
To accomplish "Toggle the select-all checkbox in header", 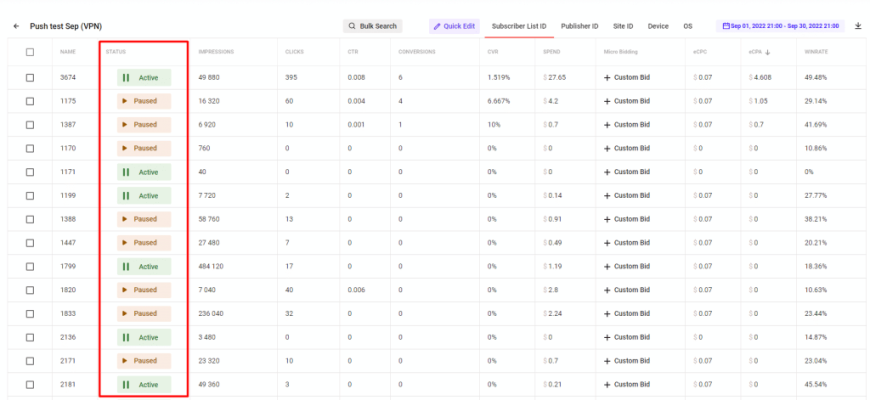I will (x=30, y=52).
